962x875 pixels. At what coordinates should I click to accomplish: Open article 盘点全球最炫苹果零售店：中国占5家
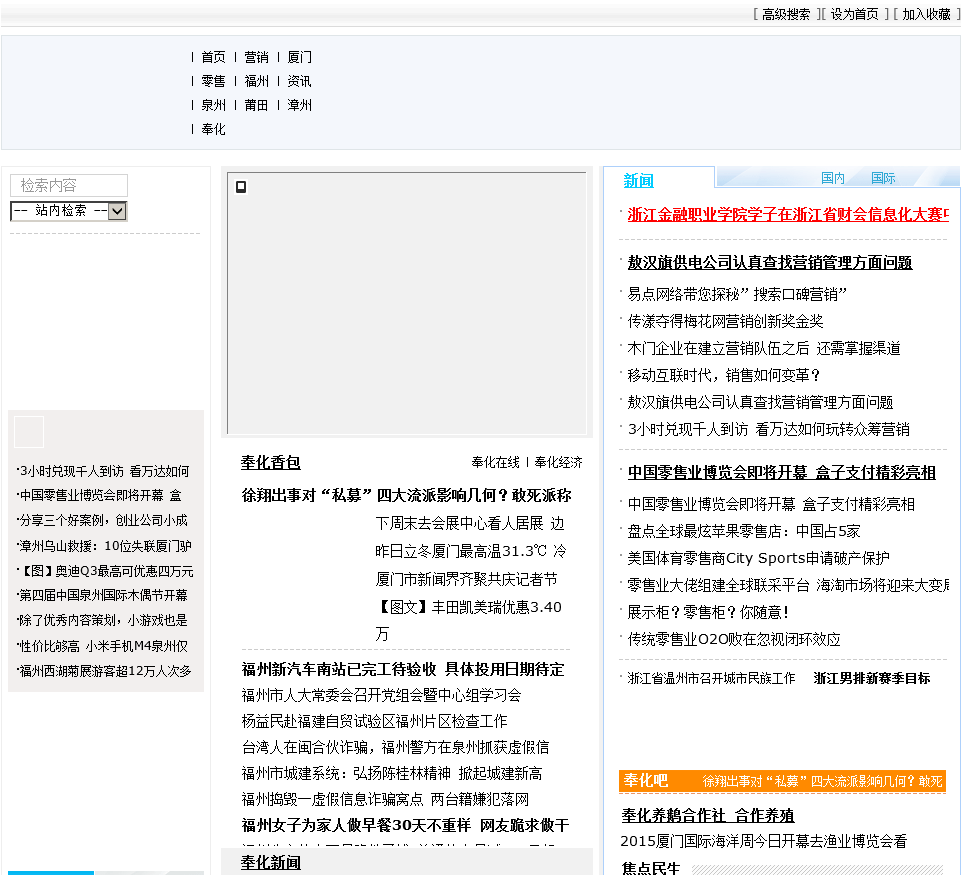click(744, 531)
